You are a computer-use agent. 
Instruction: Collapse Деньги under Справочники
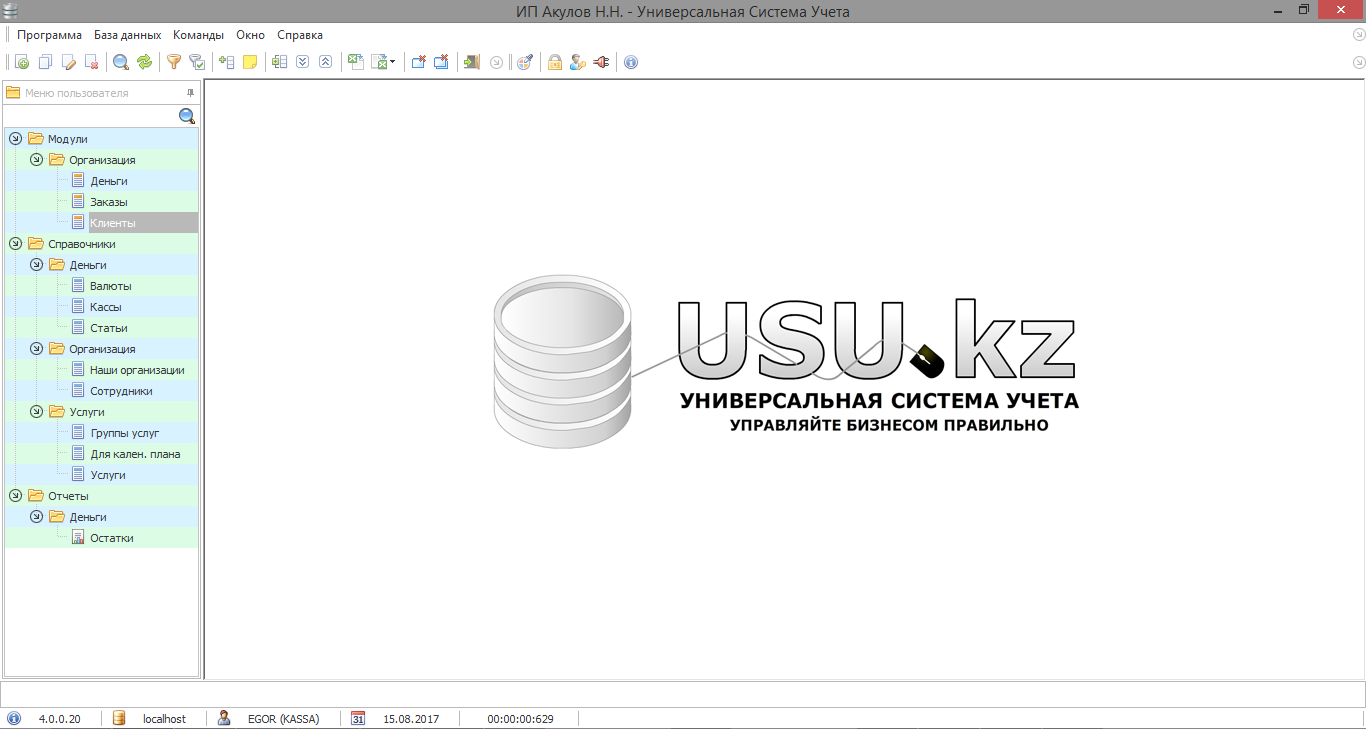tap(36, 265)
